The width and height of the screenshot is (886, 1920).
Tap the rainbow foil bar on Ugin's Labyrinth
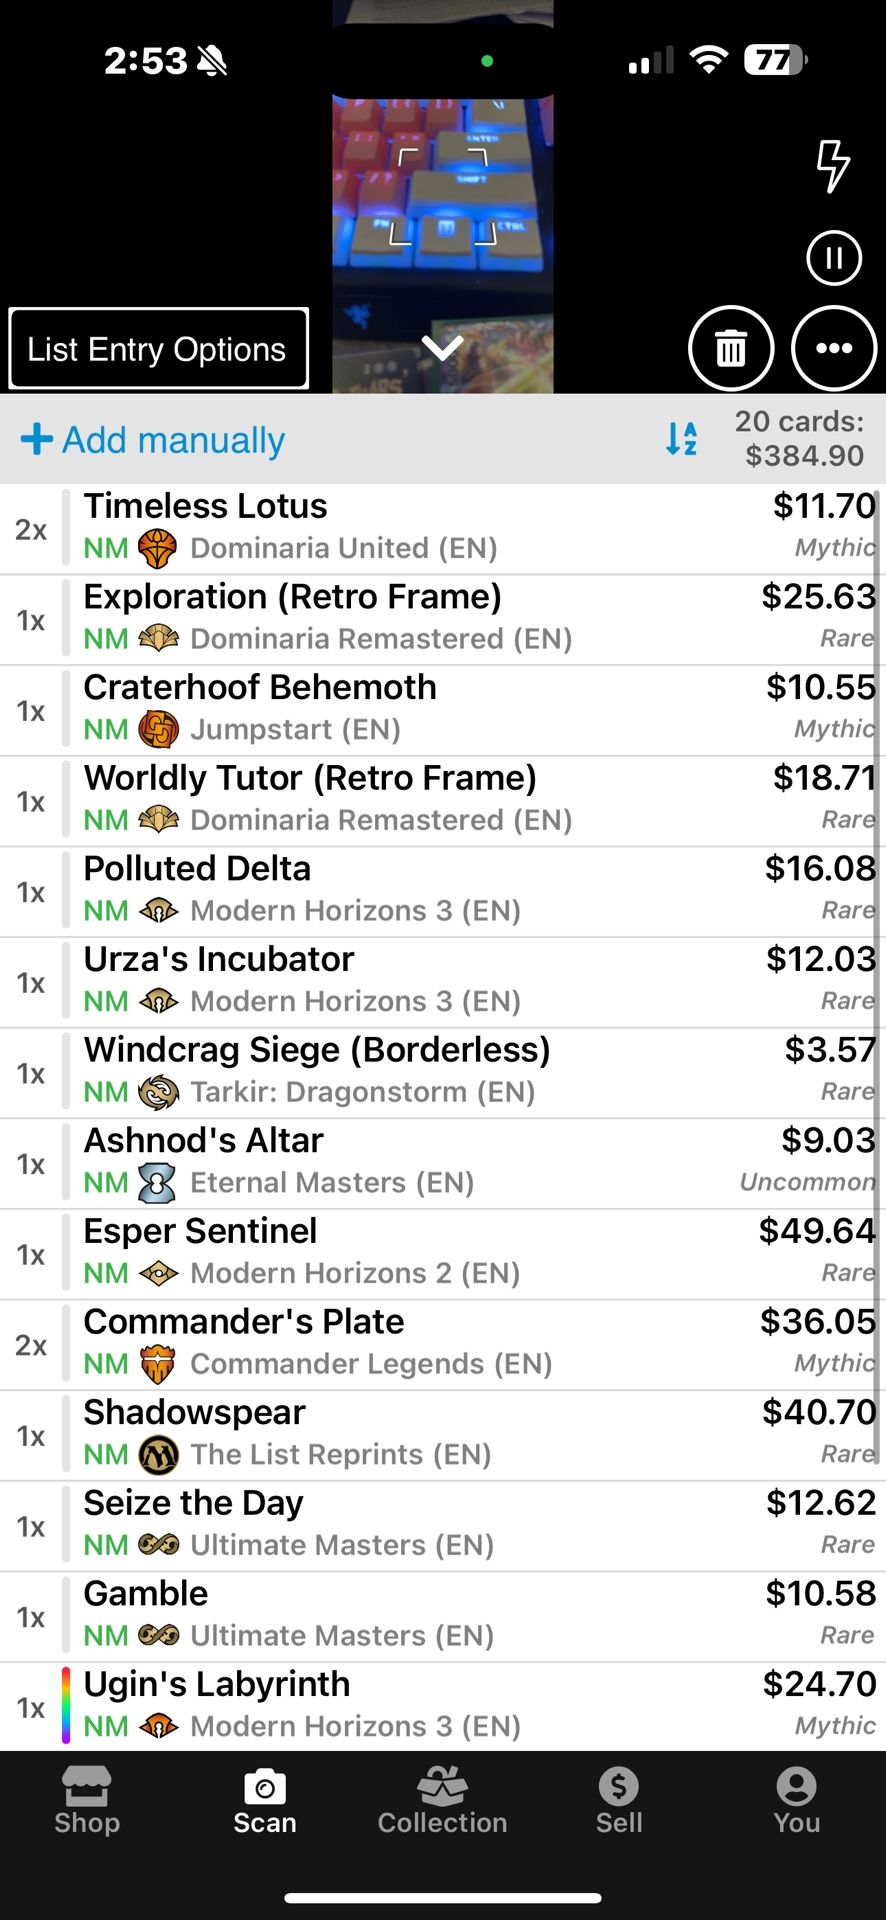pos(66,1706)
